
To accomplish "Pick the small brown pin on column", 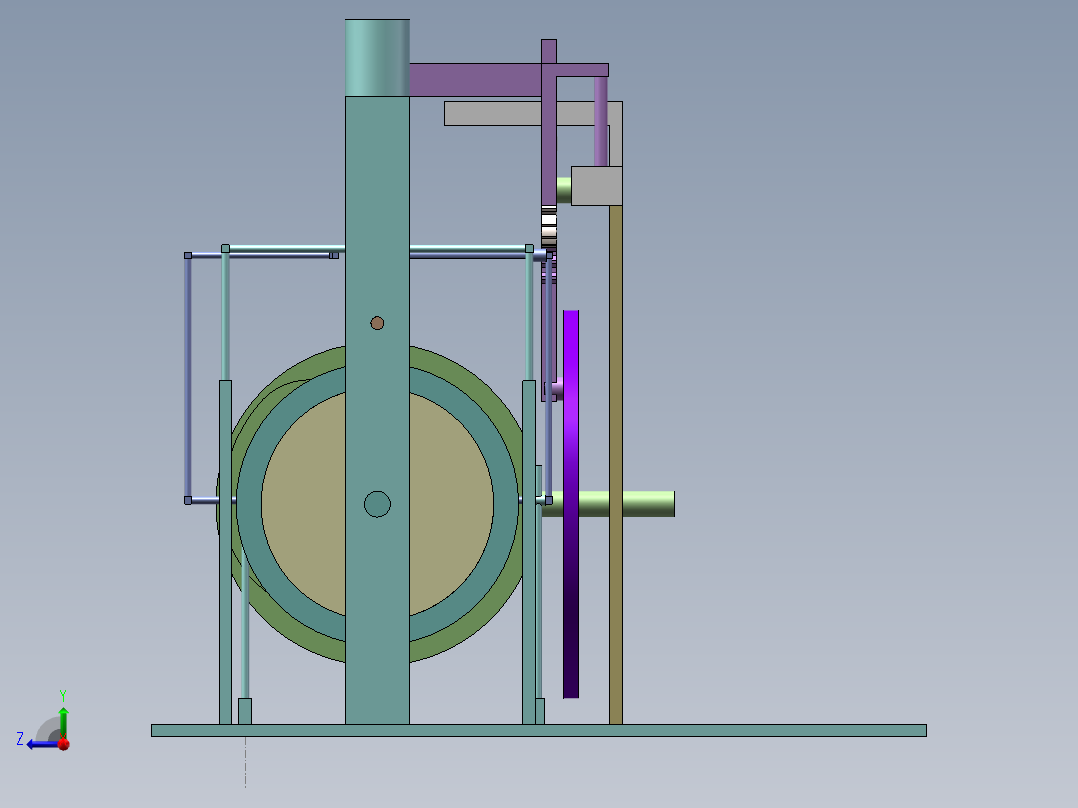I will click(377, 323).
